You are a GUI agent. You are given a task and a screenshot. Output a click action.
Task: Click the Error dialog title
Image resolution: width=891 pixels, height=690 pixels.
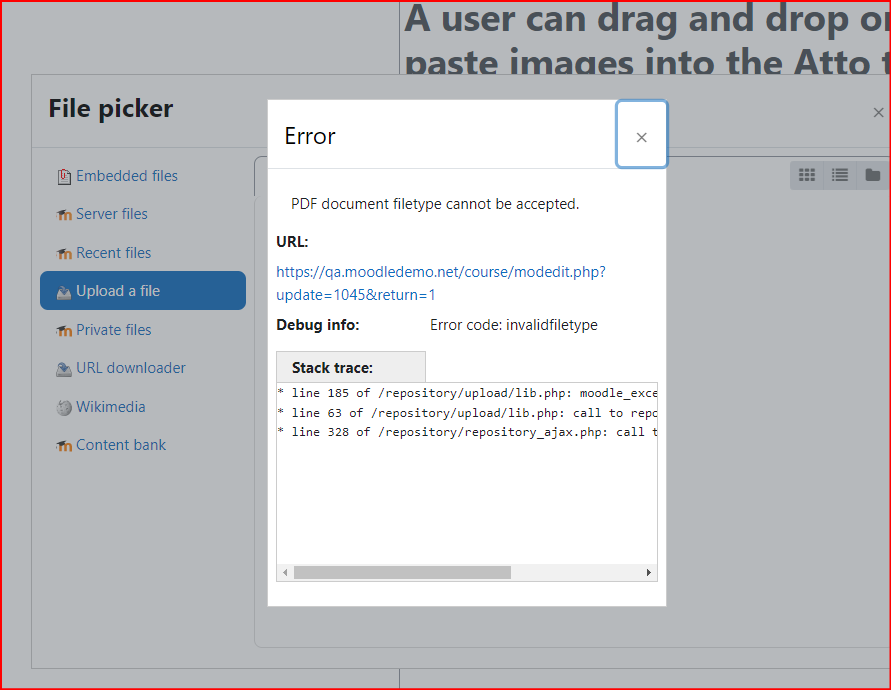pyautogui.click(x=310, y=136)
